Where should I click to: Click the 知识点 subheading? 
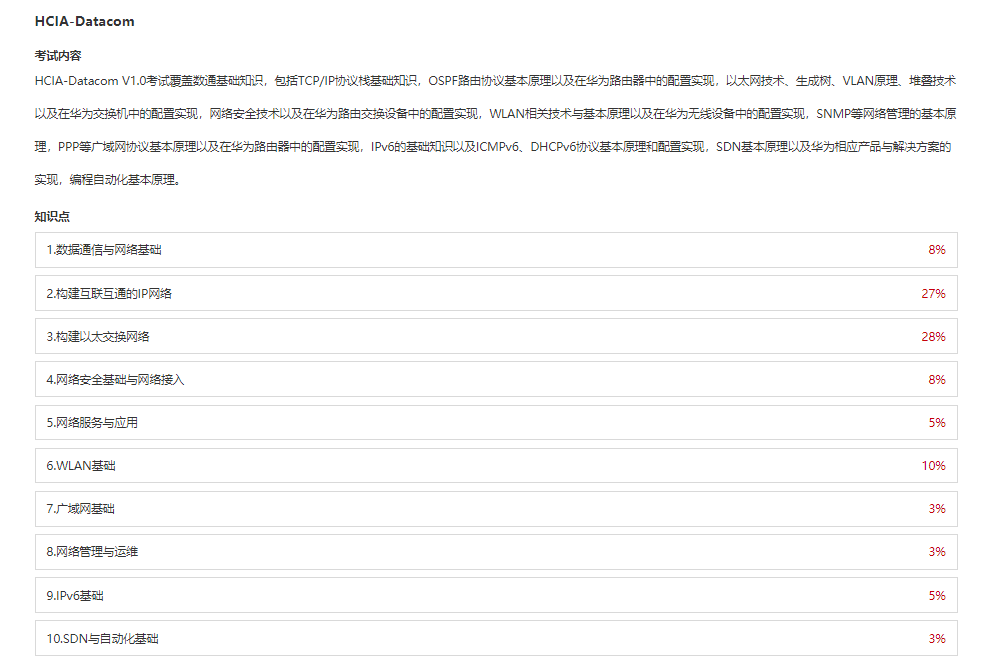pyautogui.click(x=52, y=217)
